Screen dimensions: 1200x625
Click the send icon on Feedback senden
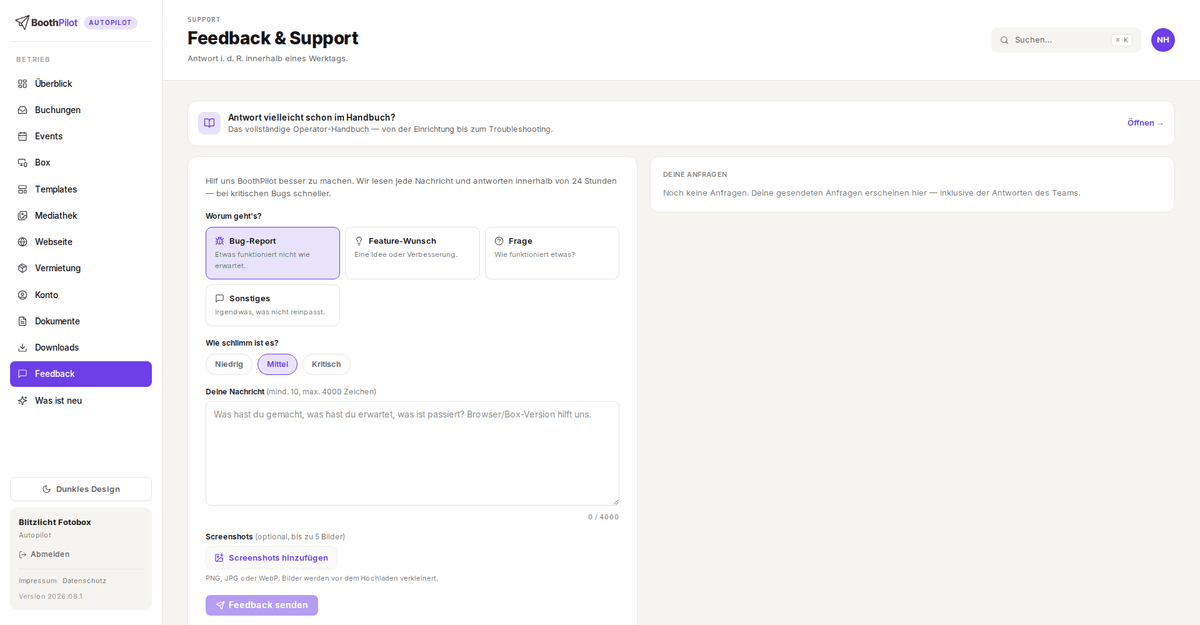(x=220, y=605)
